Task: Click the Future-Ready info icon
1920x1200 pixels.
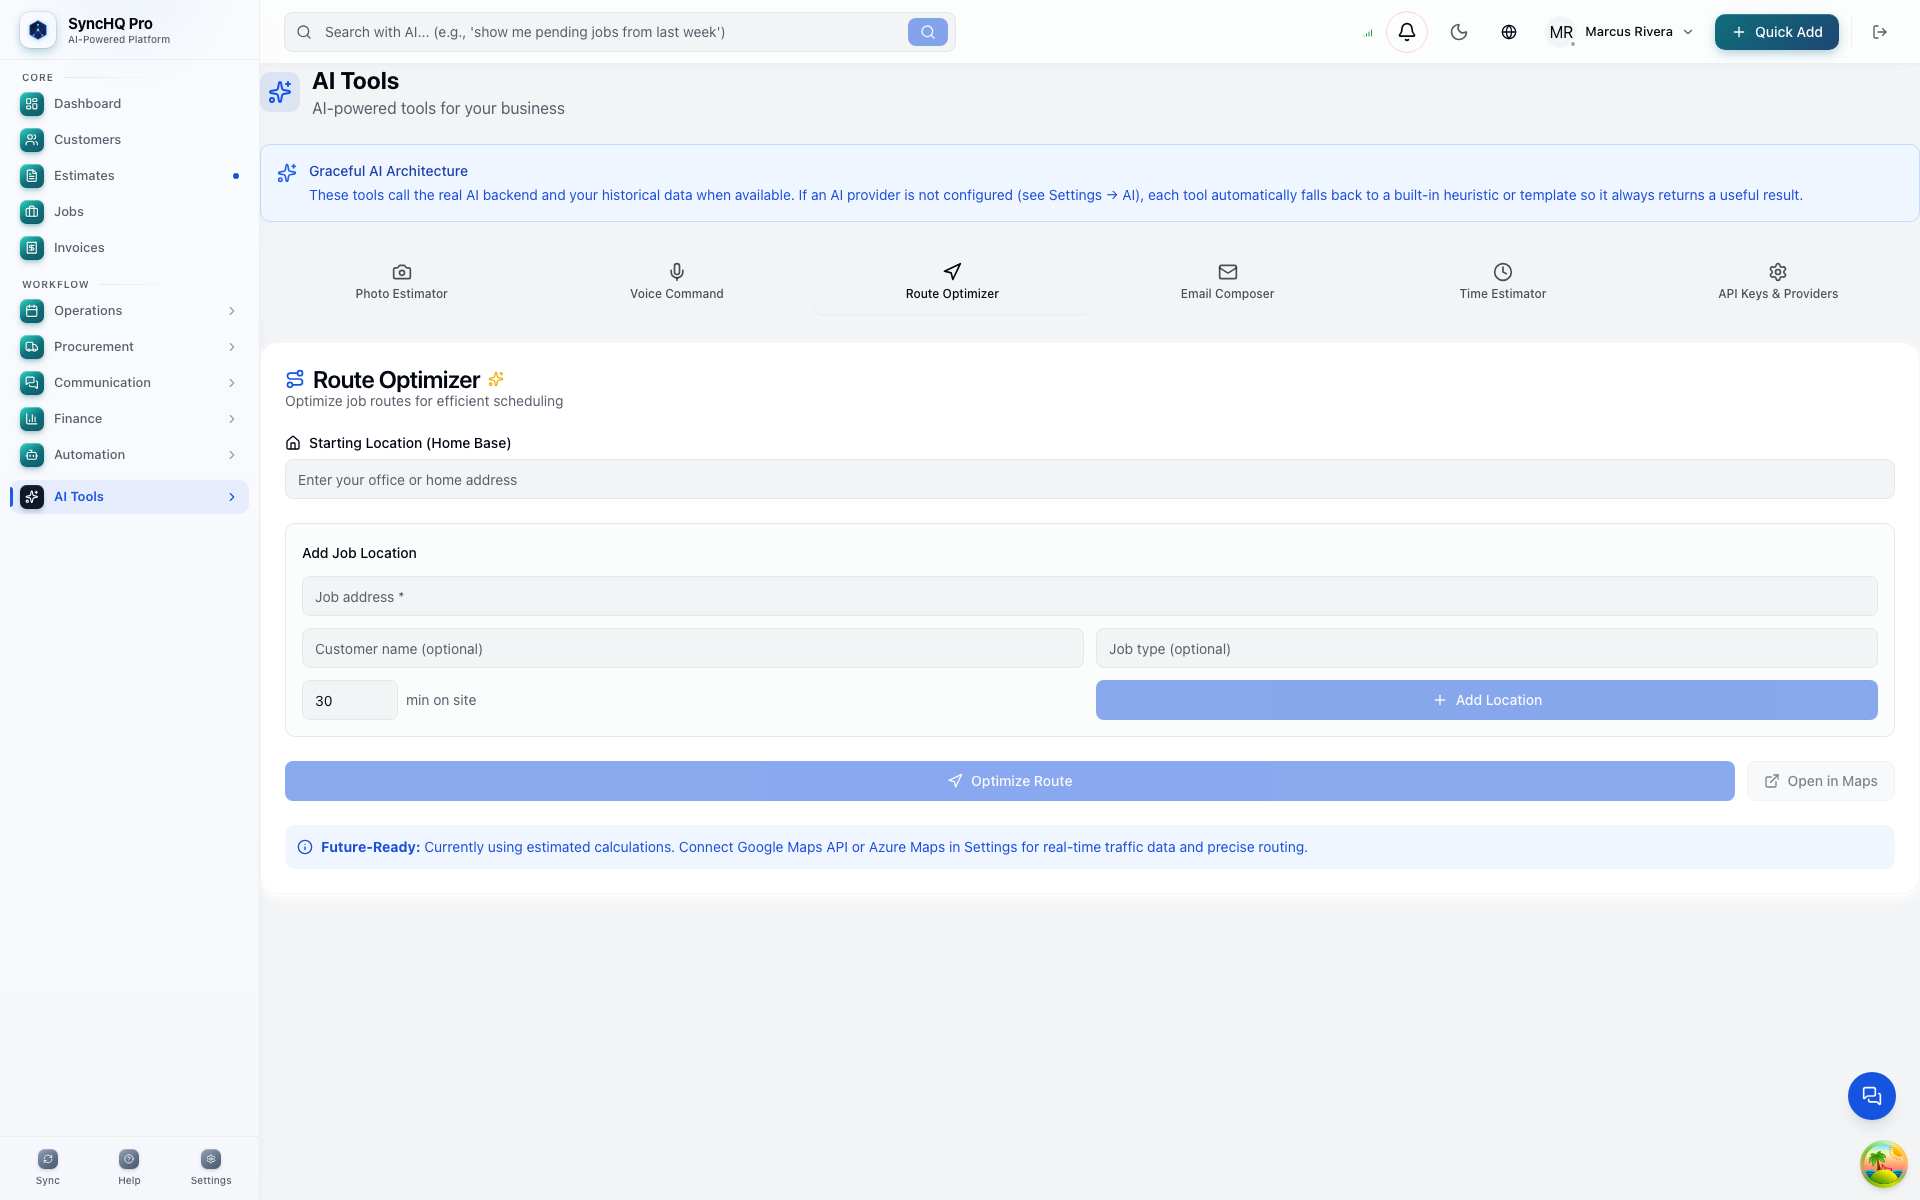Action: click(x=305, y=847)
